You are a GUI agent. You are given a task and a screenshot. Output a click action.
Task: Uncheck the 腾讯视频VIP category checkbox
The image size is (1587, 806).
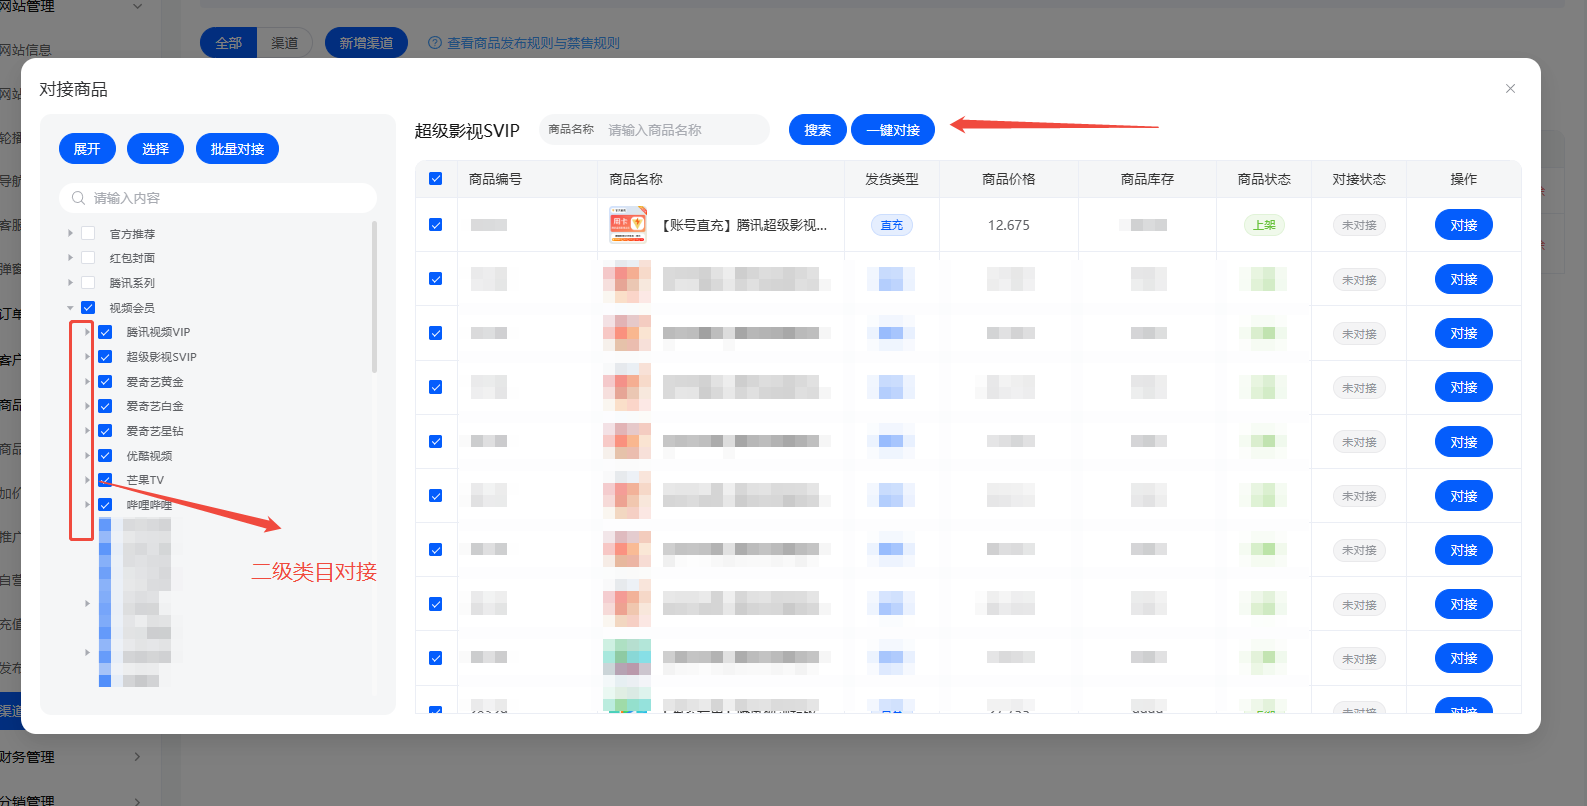tap(105, 332)
